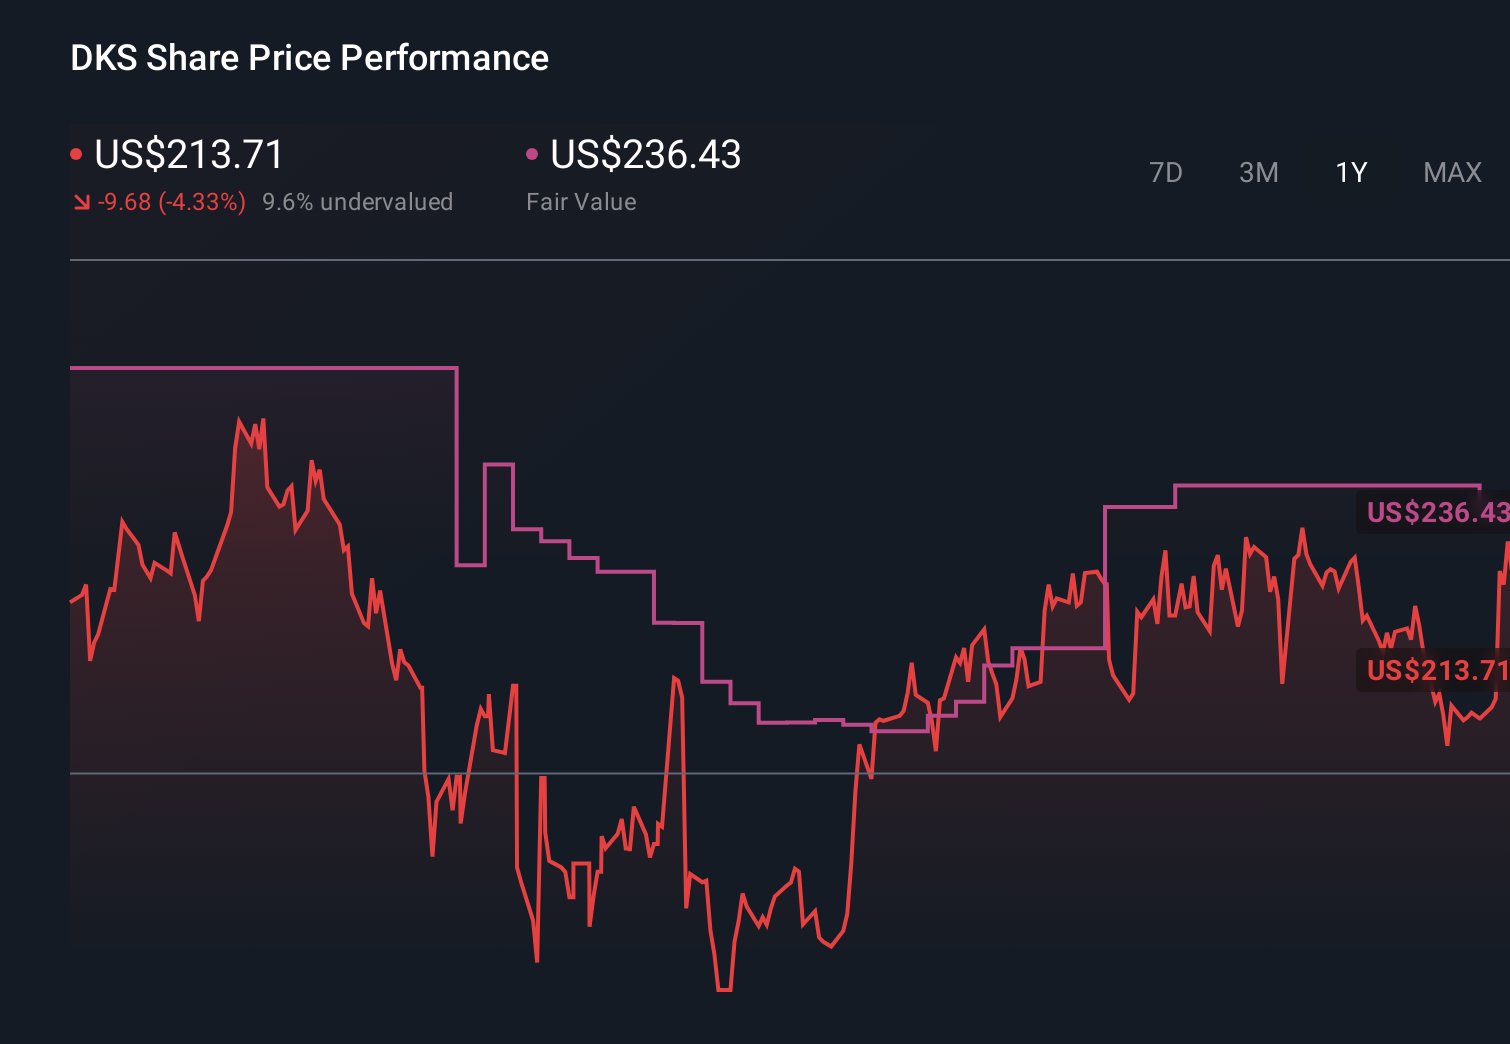
Task: Expand the MAX time range option
Action: pos(1452,172)
